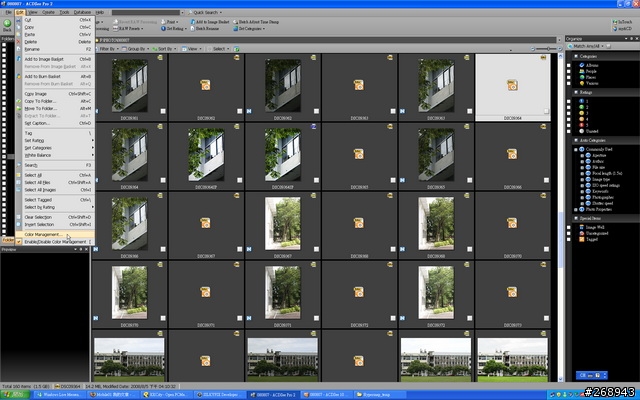
Task: Tick the Tagged checkbox in Special Items
Action: tap(569, 240)
